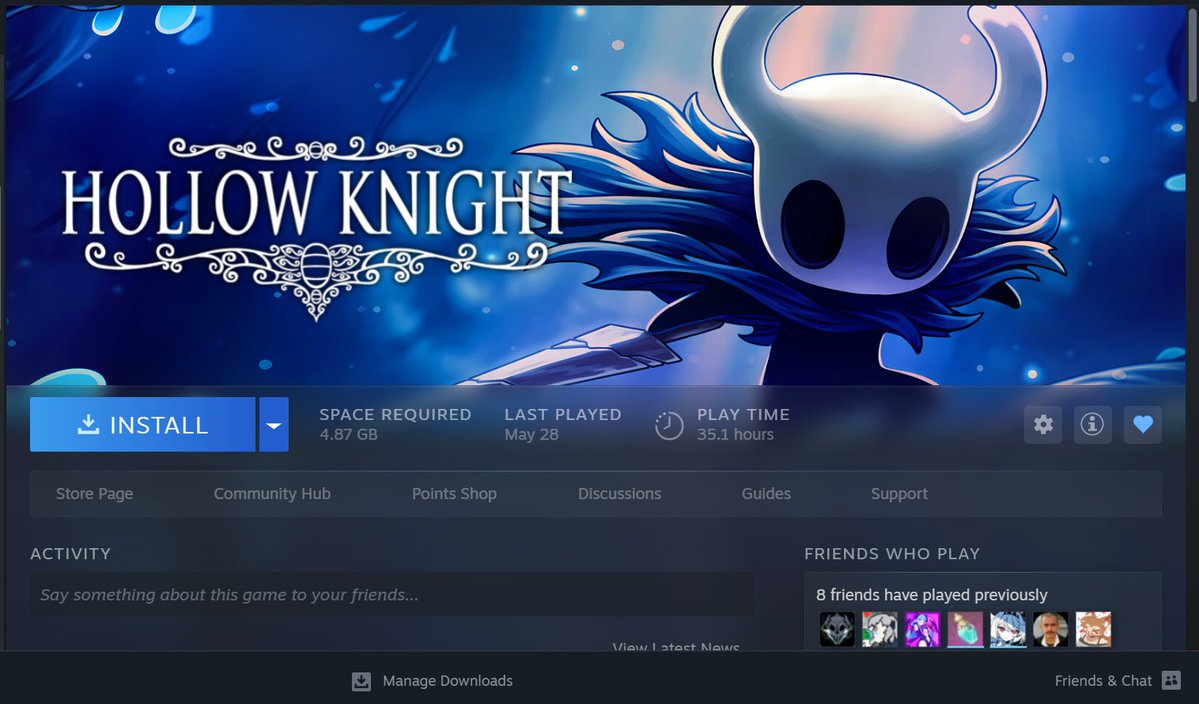Click friend avatar with grey skull

pos(837,630)
